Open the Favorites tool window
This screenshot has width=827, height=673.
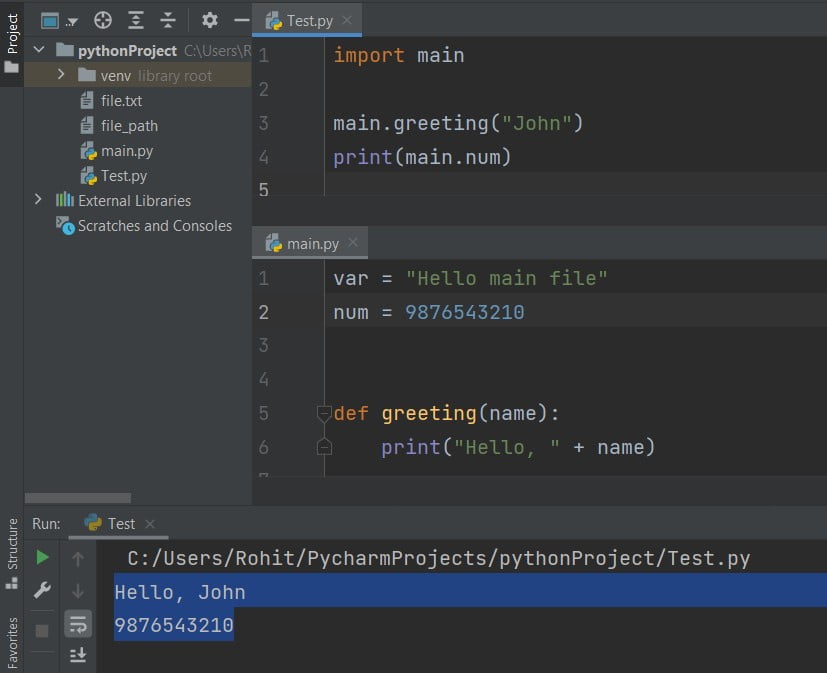[12, 630]
